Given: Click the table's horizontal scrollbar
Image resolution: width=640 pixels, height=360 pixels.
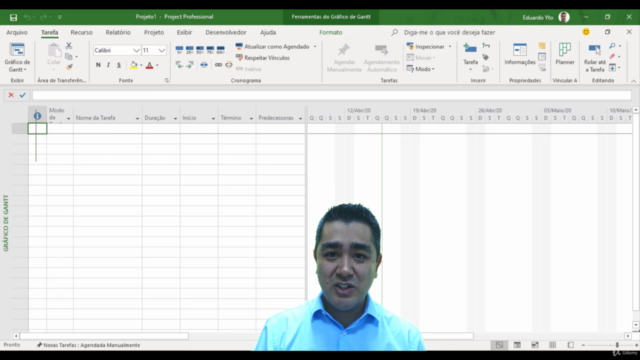Looking at the screenshot, I should pyautogui.click(x=104, y=336).
